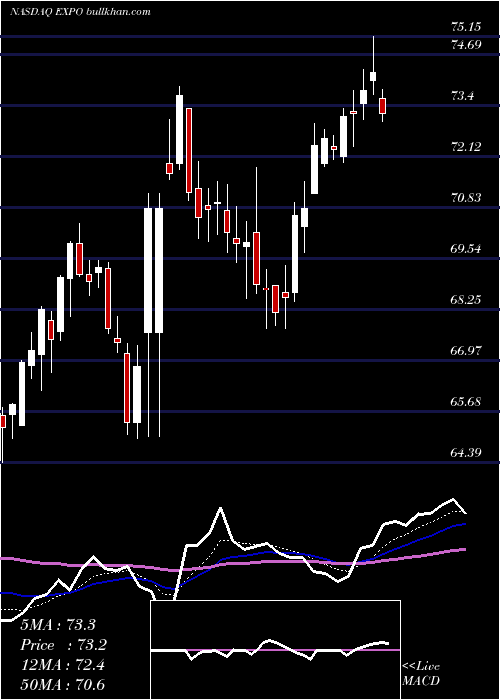
Task: Click the NASDAQ EXPO bullkhan.com title text
Action: [80, 12]
